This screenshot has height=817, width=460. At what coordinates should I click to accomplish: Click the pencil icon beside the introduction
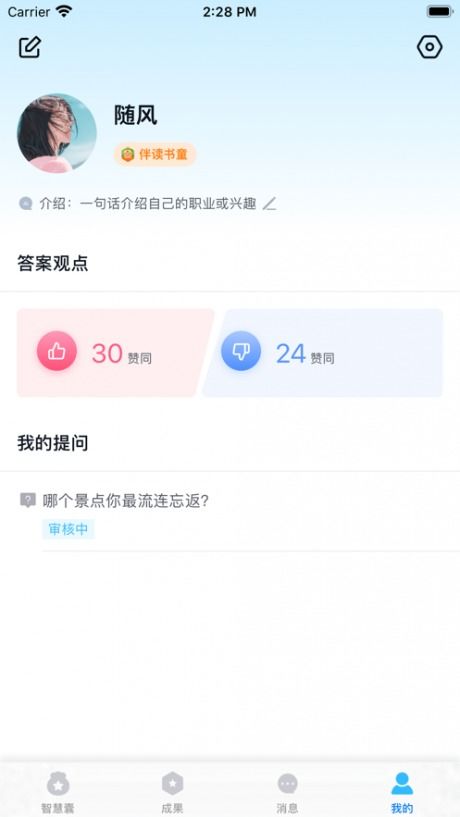[x=269, y=204]
